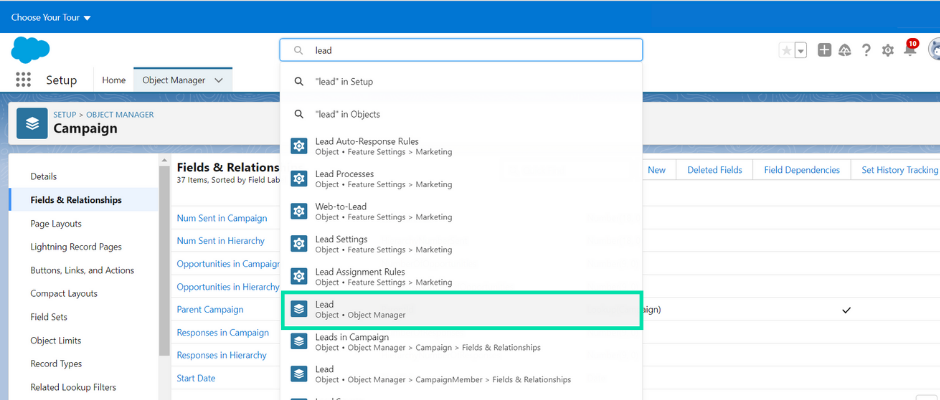
Task: Click the Trailhead guidance cloud icon
Action: point(845,50)
